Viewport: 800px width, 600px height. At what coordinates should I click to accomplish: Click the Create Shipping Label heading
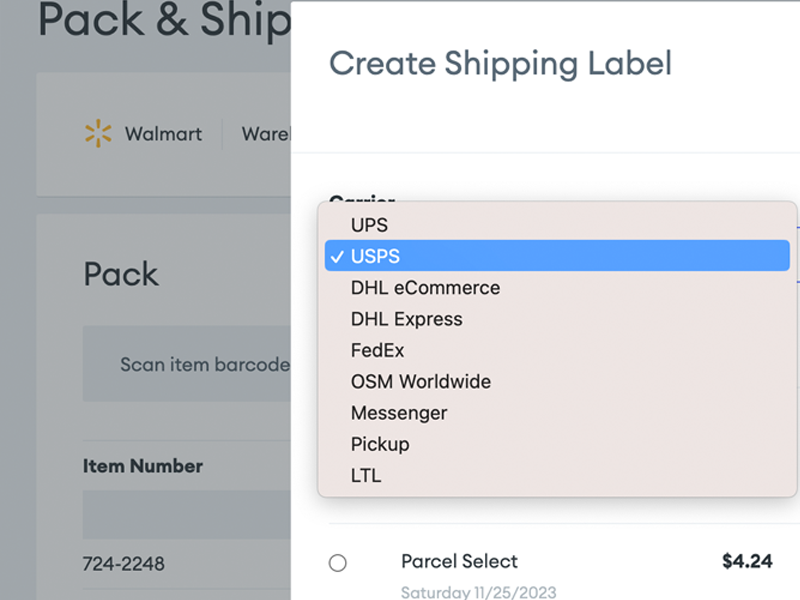501,64
